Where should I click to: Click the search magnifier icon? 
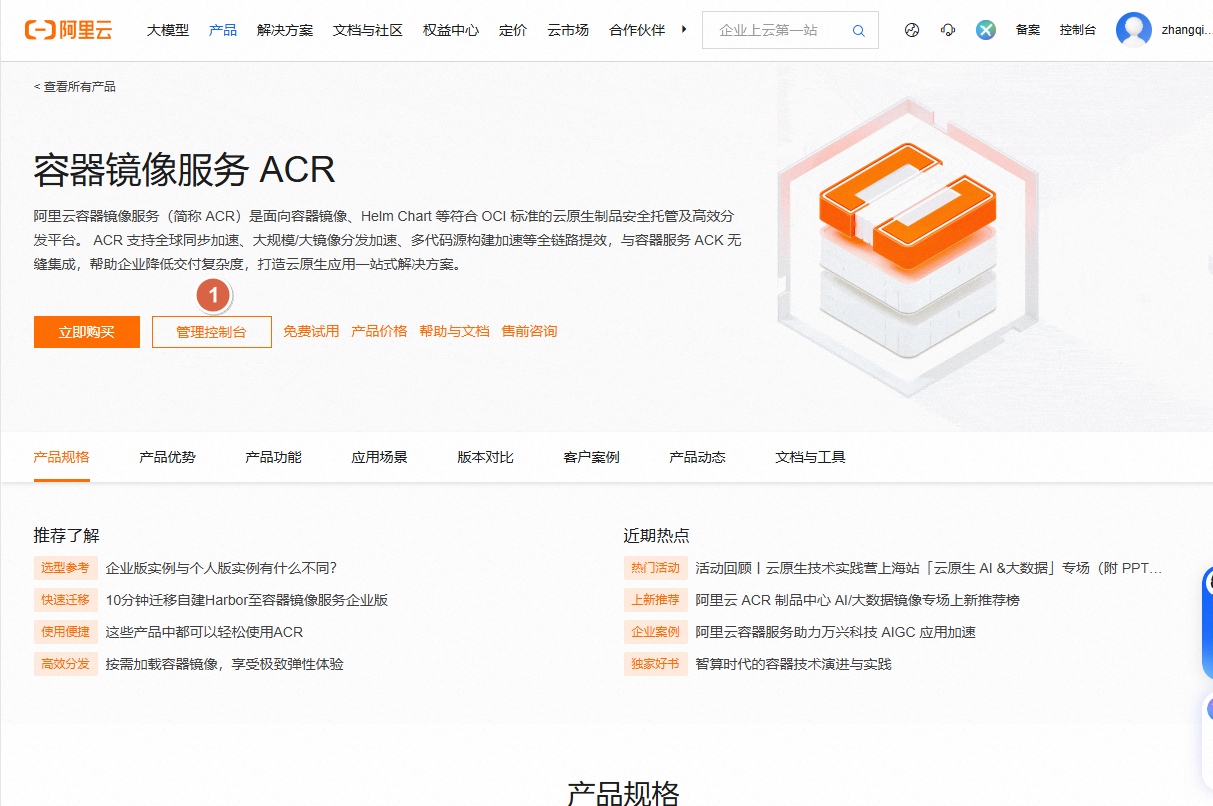point(858,31)
